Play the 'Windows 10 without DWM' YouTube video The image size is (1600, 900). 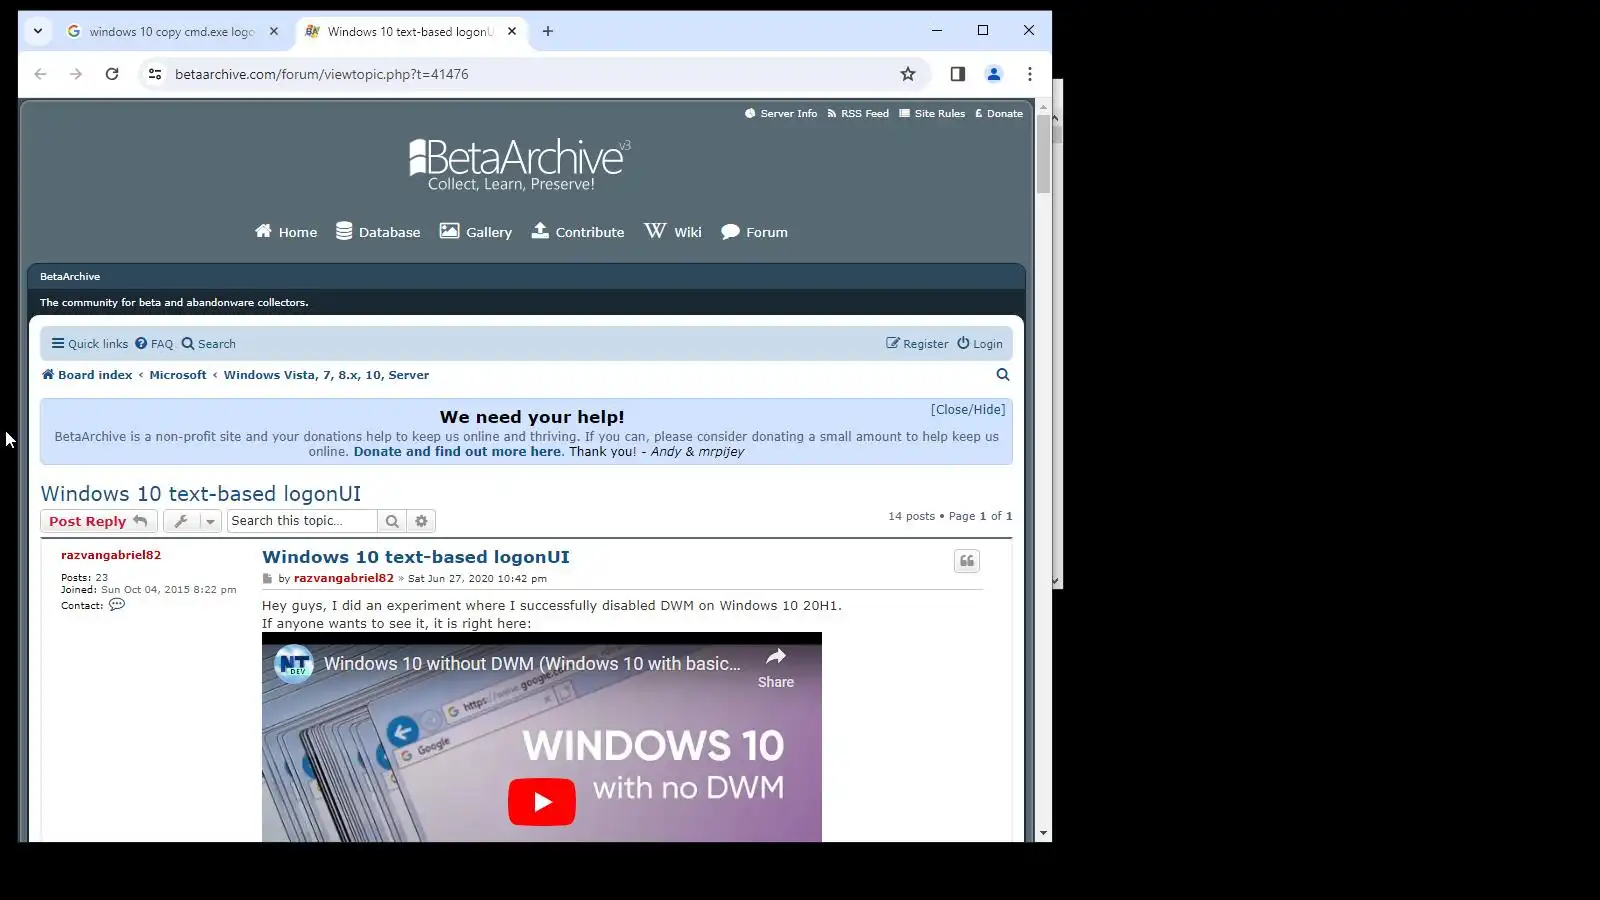[542, 802]
